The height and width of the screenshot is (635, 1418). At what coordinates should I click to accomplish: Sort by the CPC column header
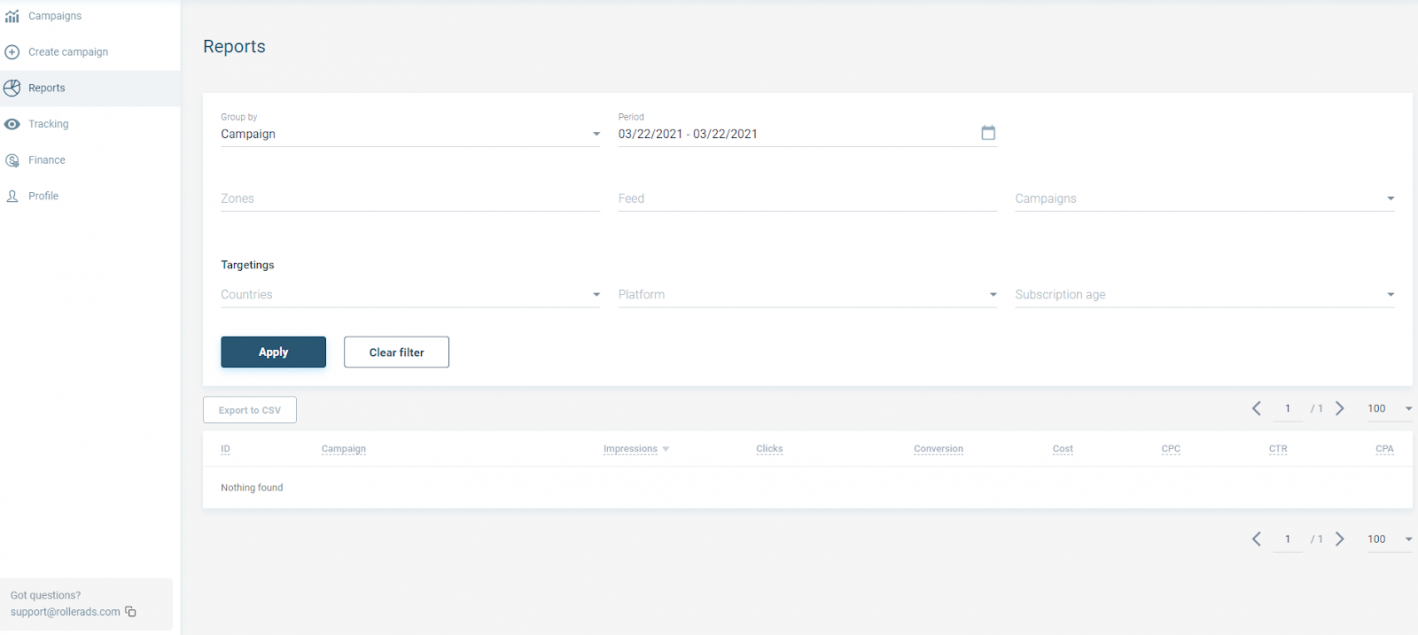click(1171, 449)
